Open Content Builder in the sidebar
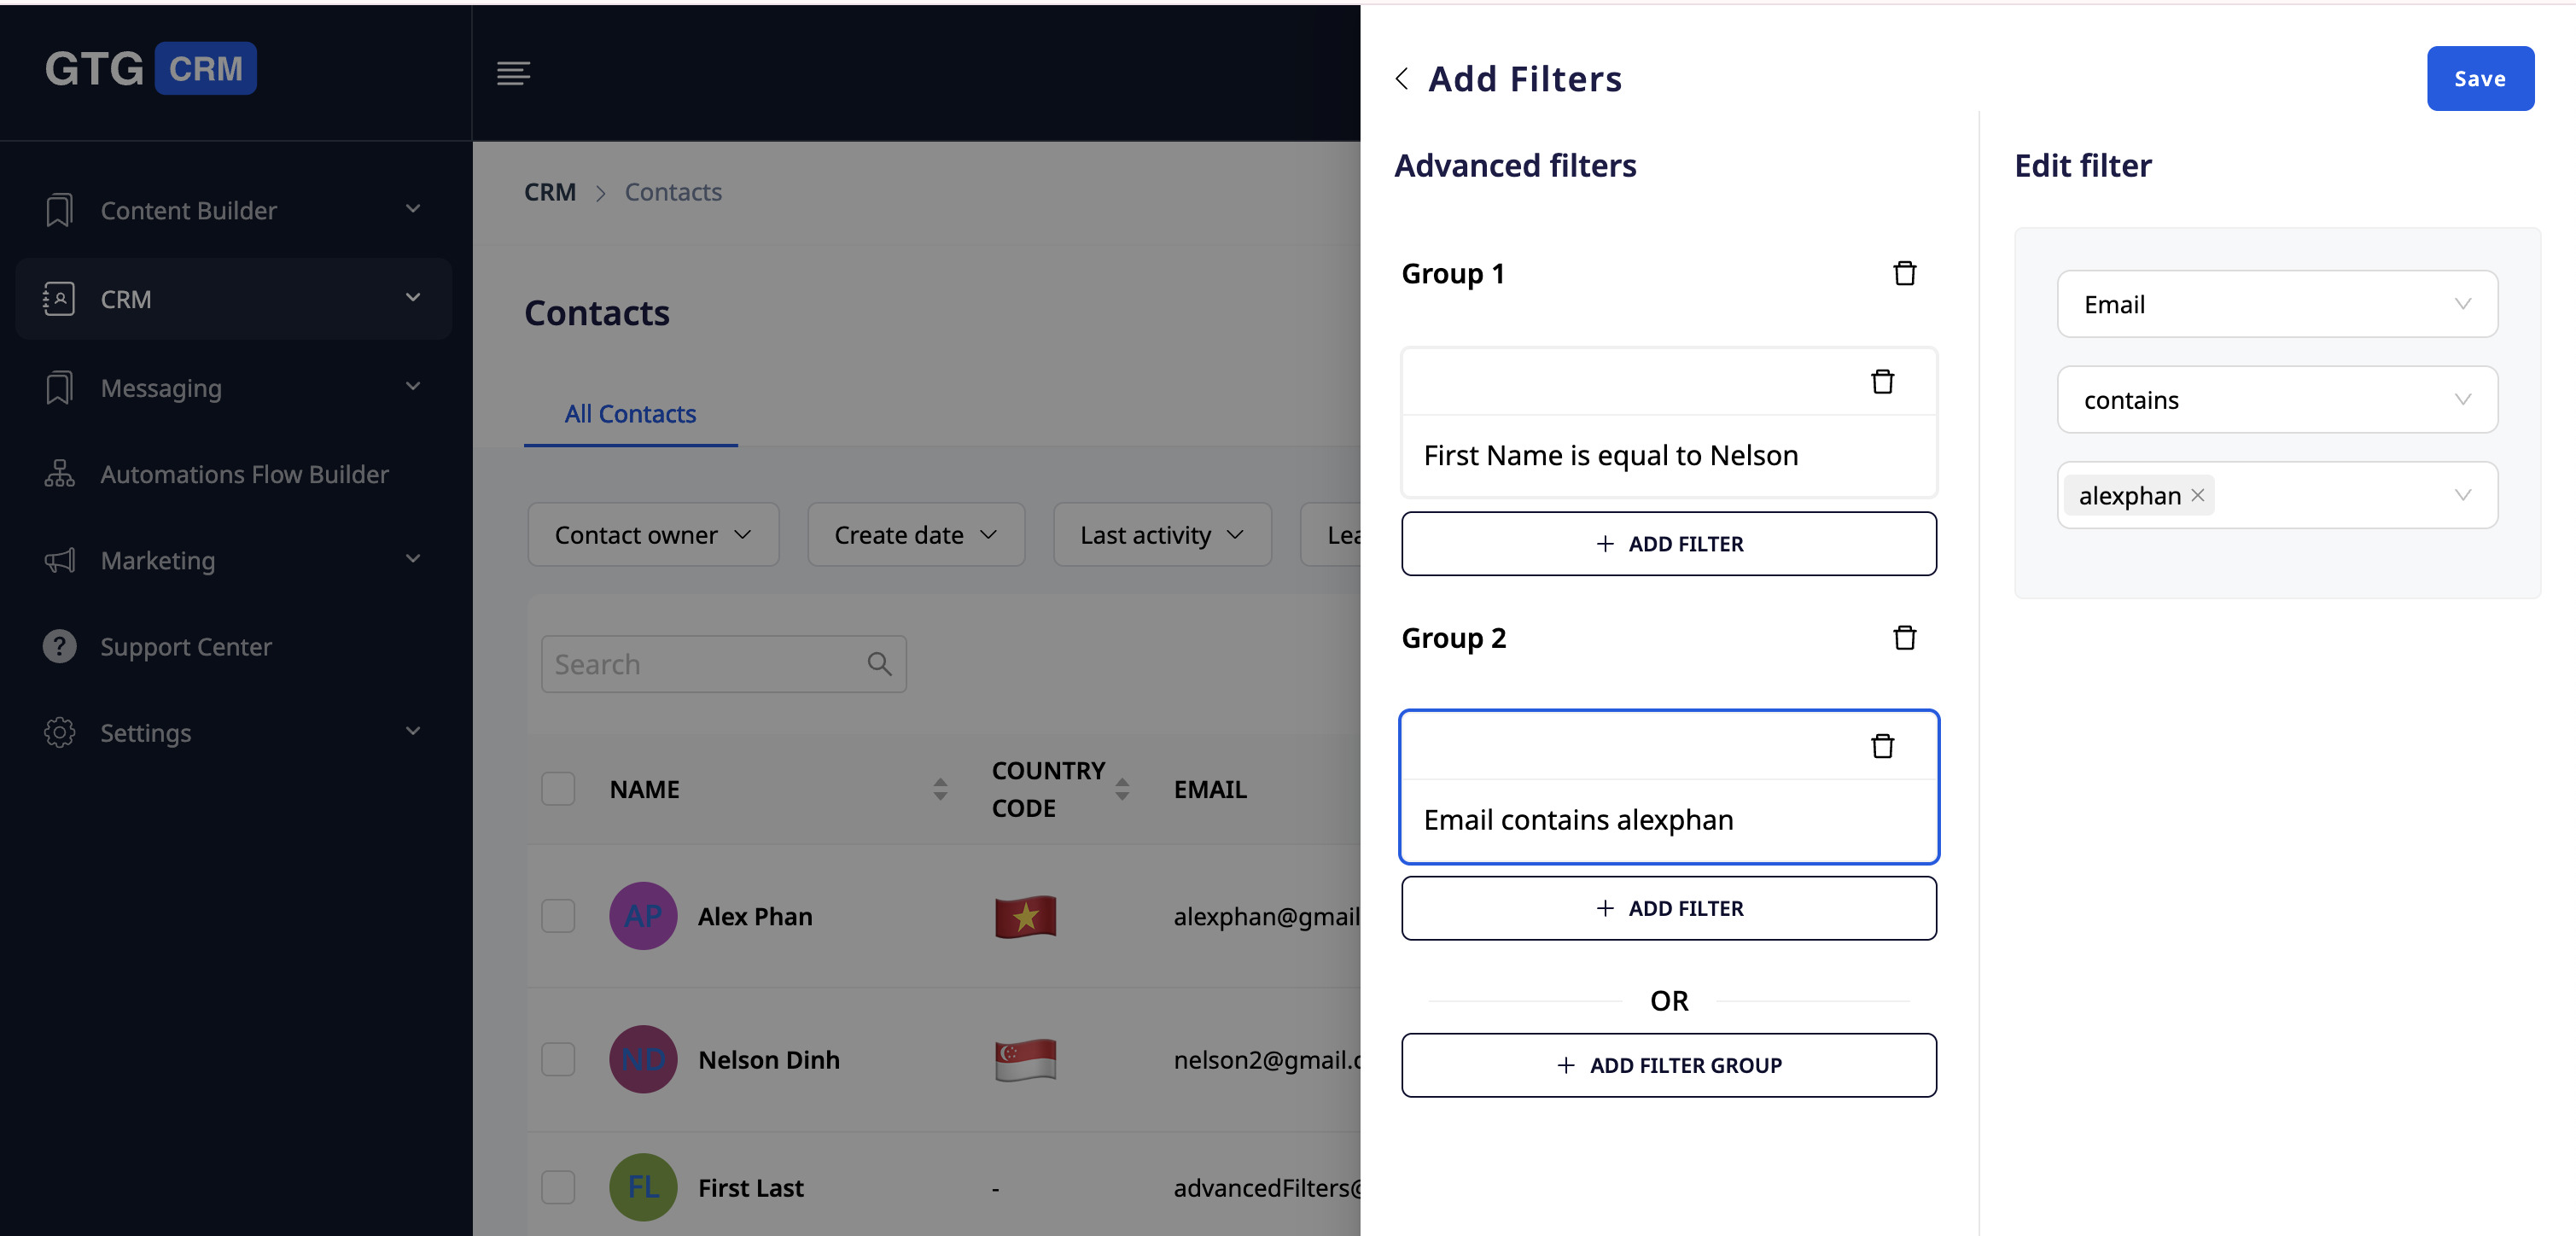 (x=234, y=210)
